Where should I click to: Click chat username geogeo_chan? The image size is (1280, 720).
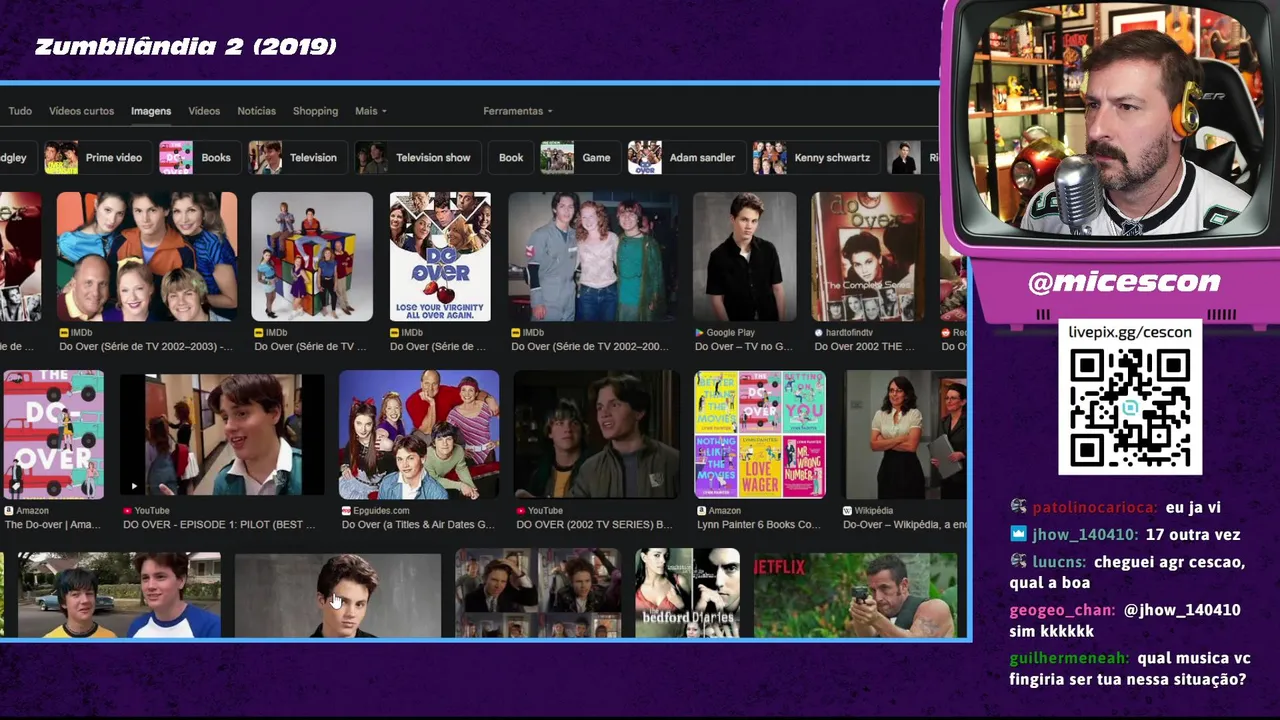pyautogui.click(x=1062, y=611)
